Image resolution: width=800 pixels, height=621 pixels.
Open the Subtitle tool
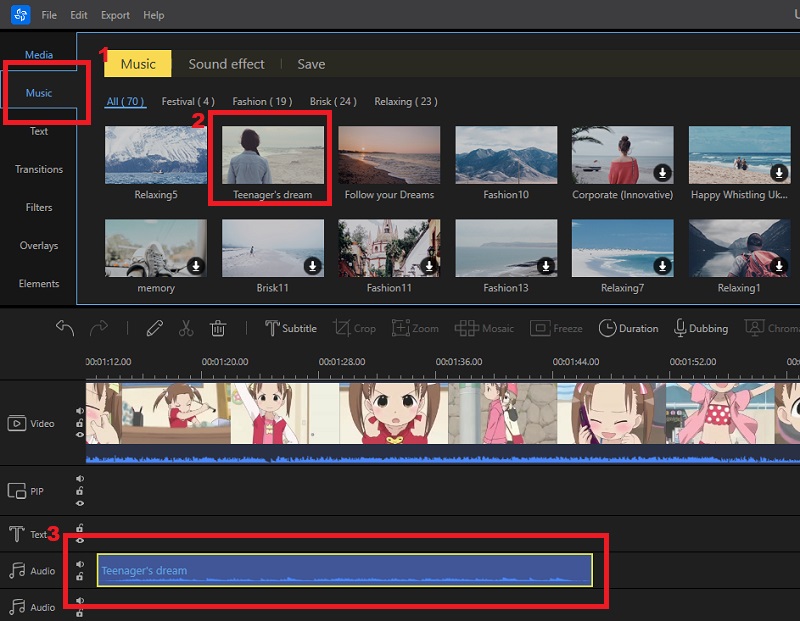290,328
